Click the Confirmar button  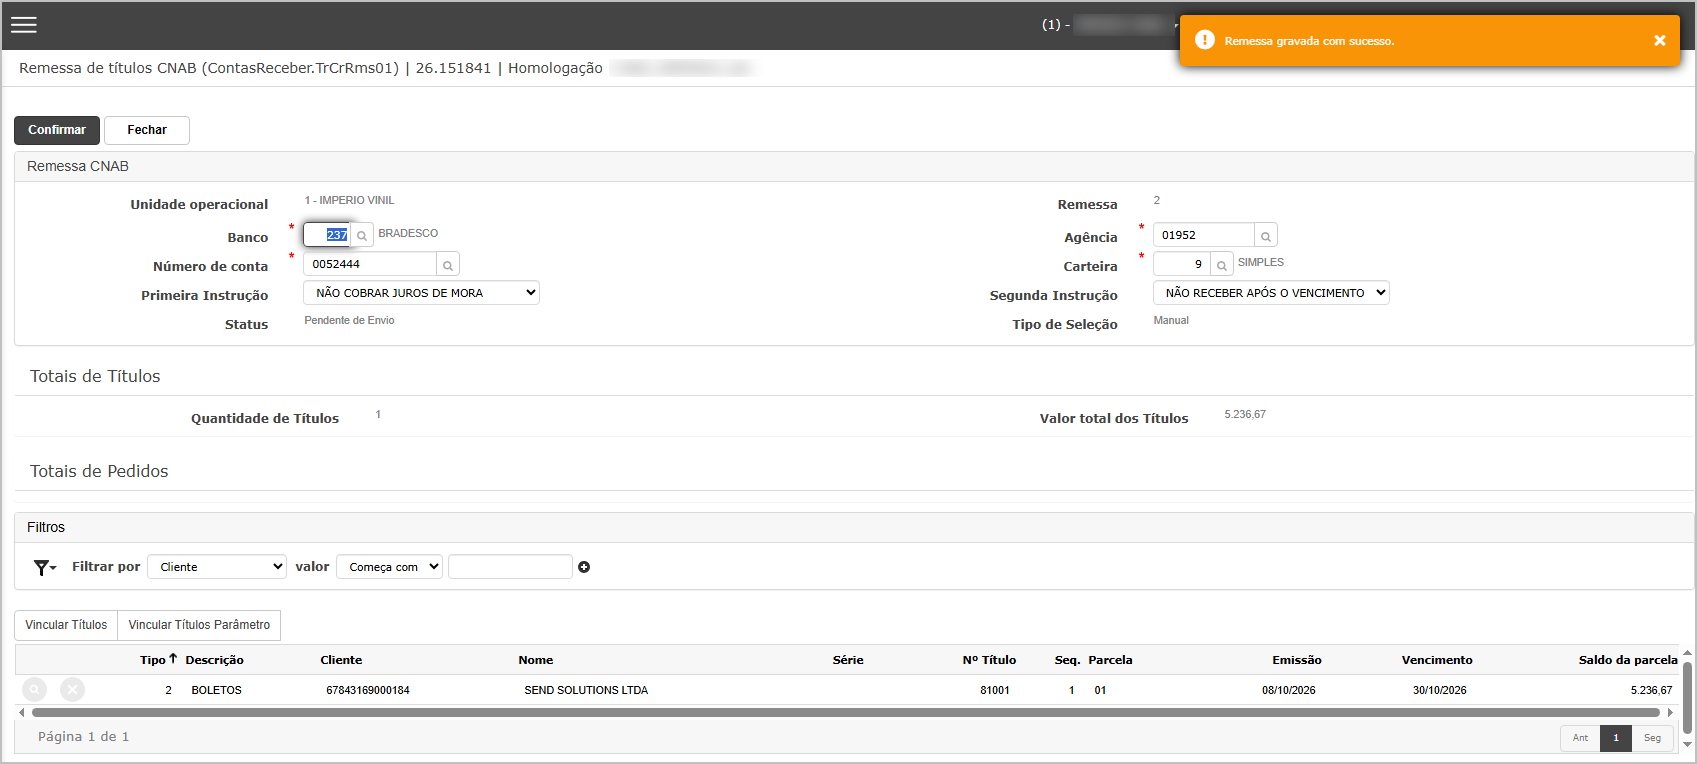pyautogui.click(x=57, y=130)
